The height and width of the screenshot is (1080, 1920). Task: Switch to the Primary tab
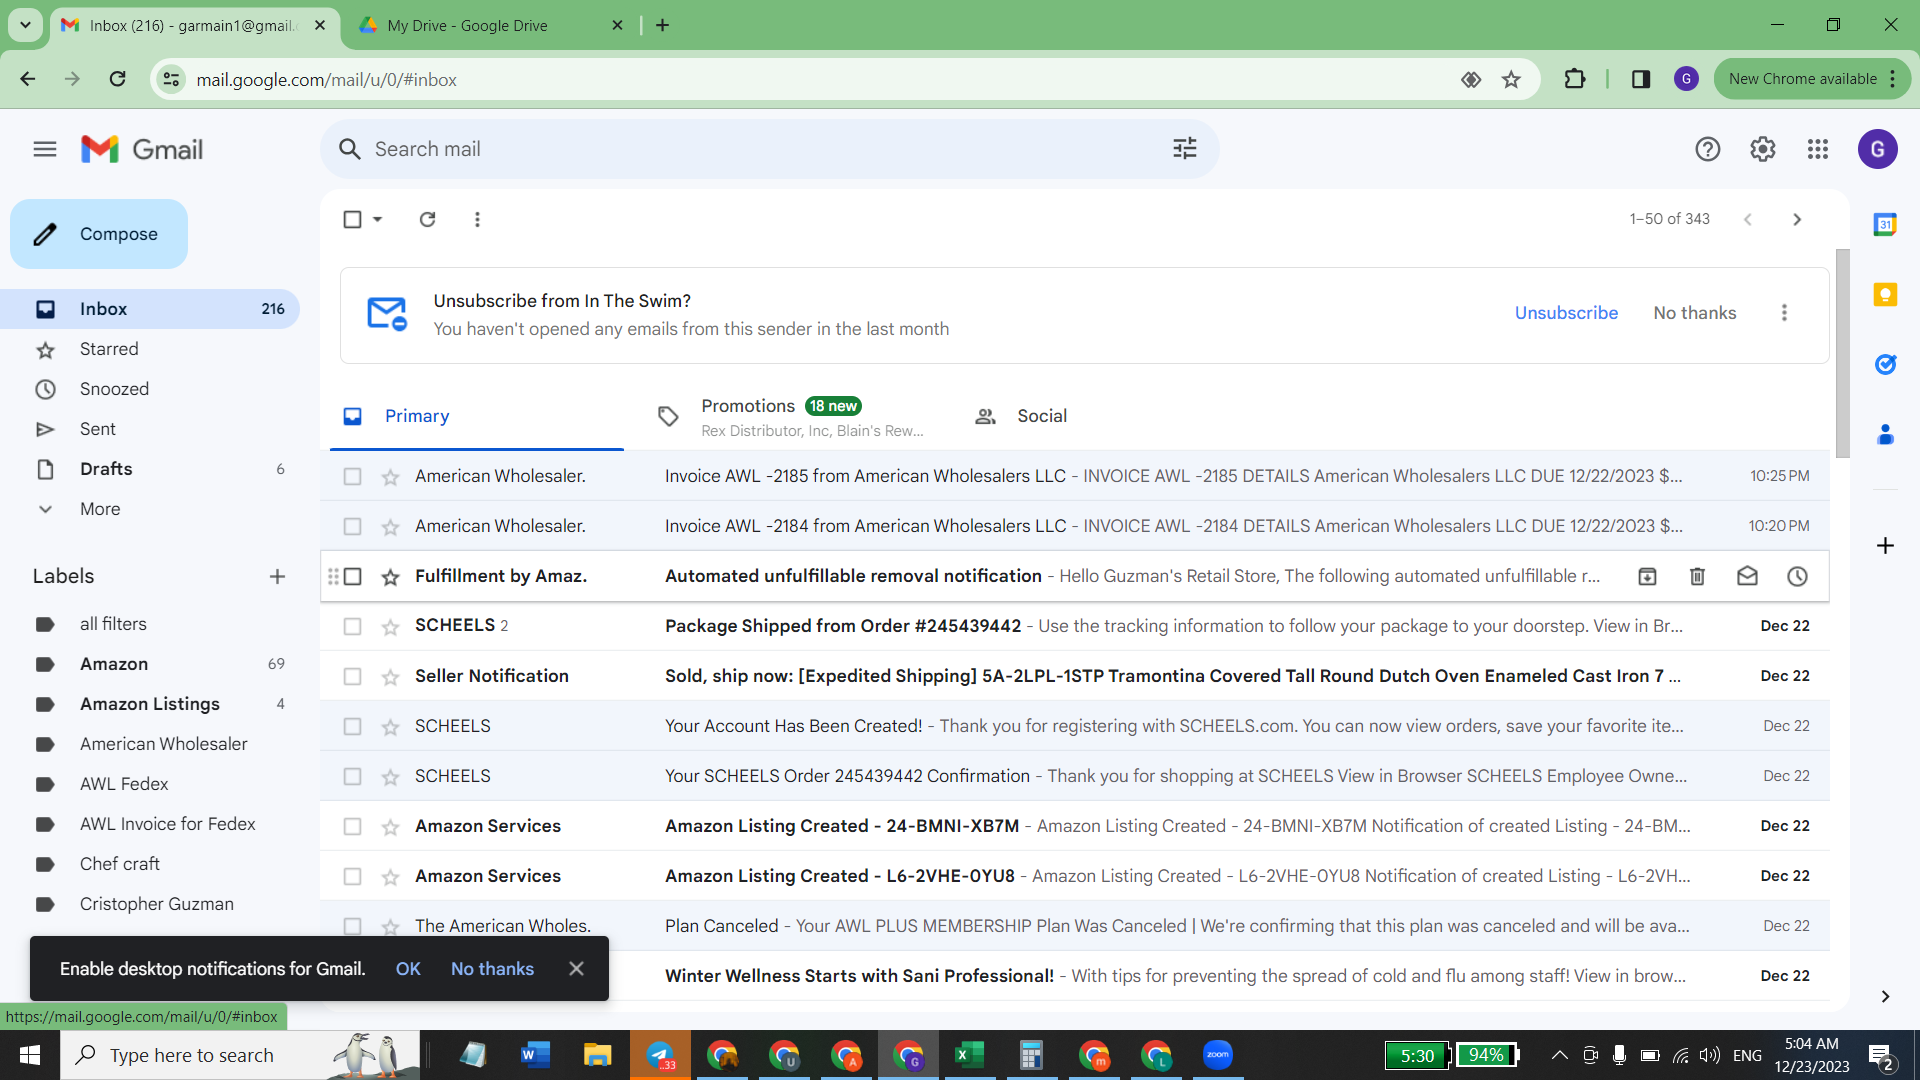[x=477, y=416]
